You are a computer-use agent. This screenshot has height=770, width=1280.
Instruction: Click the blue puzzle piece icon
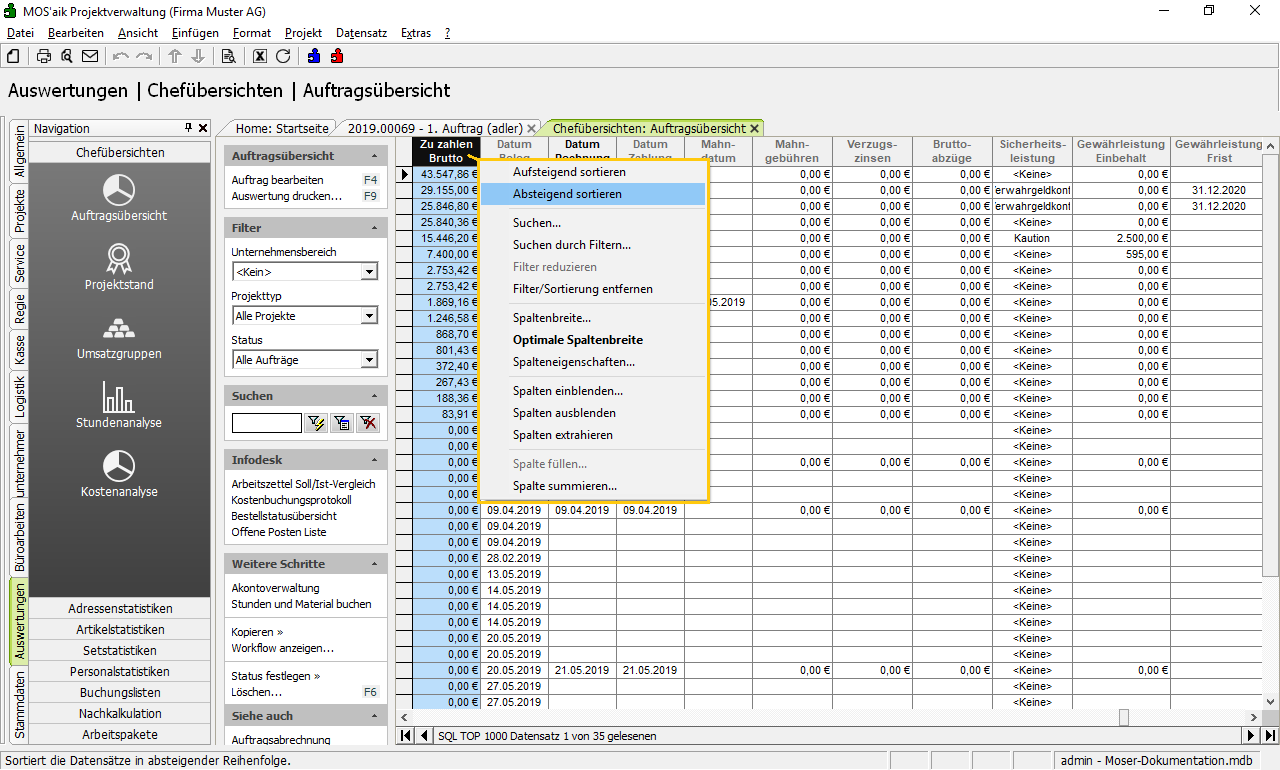[x=314, y=56]
